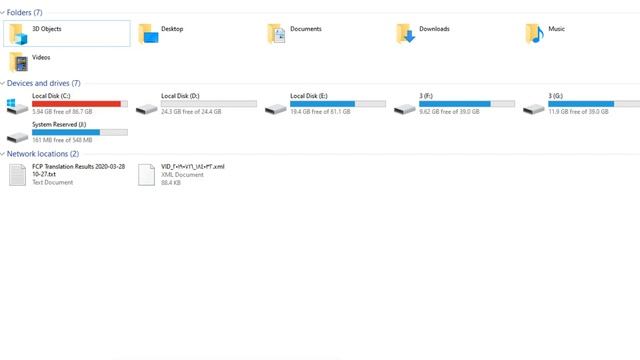This screenshot has width=640, height=360.
Task: Click free space text under 3 (F:)
Action: [x=449, y=111]
